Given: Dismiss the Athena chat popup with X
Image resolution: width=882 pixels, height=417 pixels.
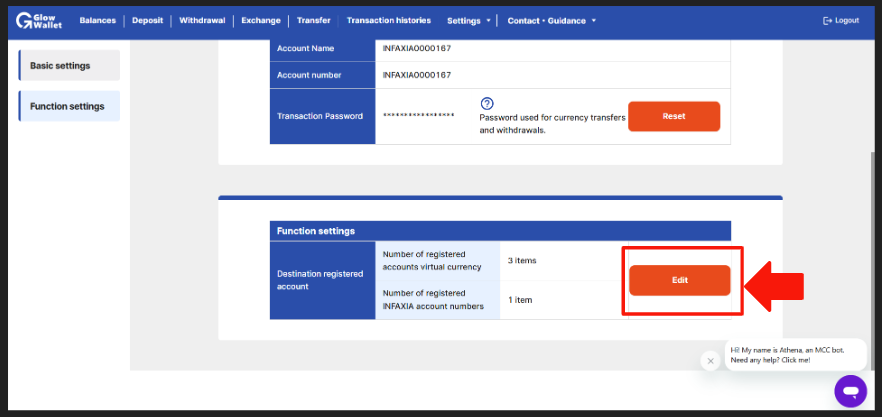Looking at the screenshot, I should 710,361.
